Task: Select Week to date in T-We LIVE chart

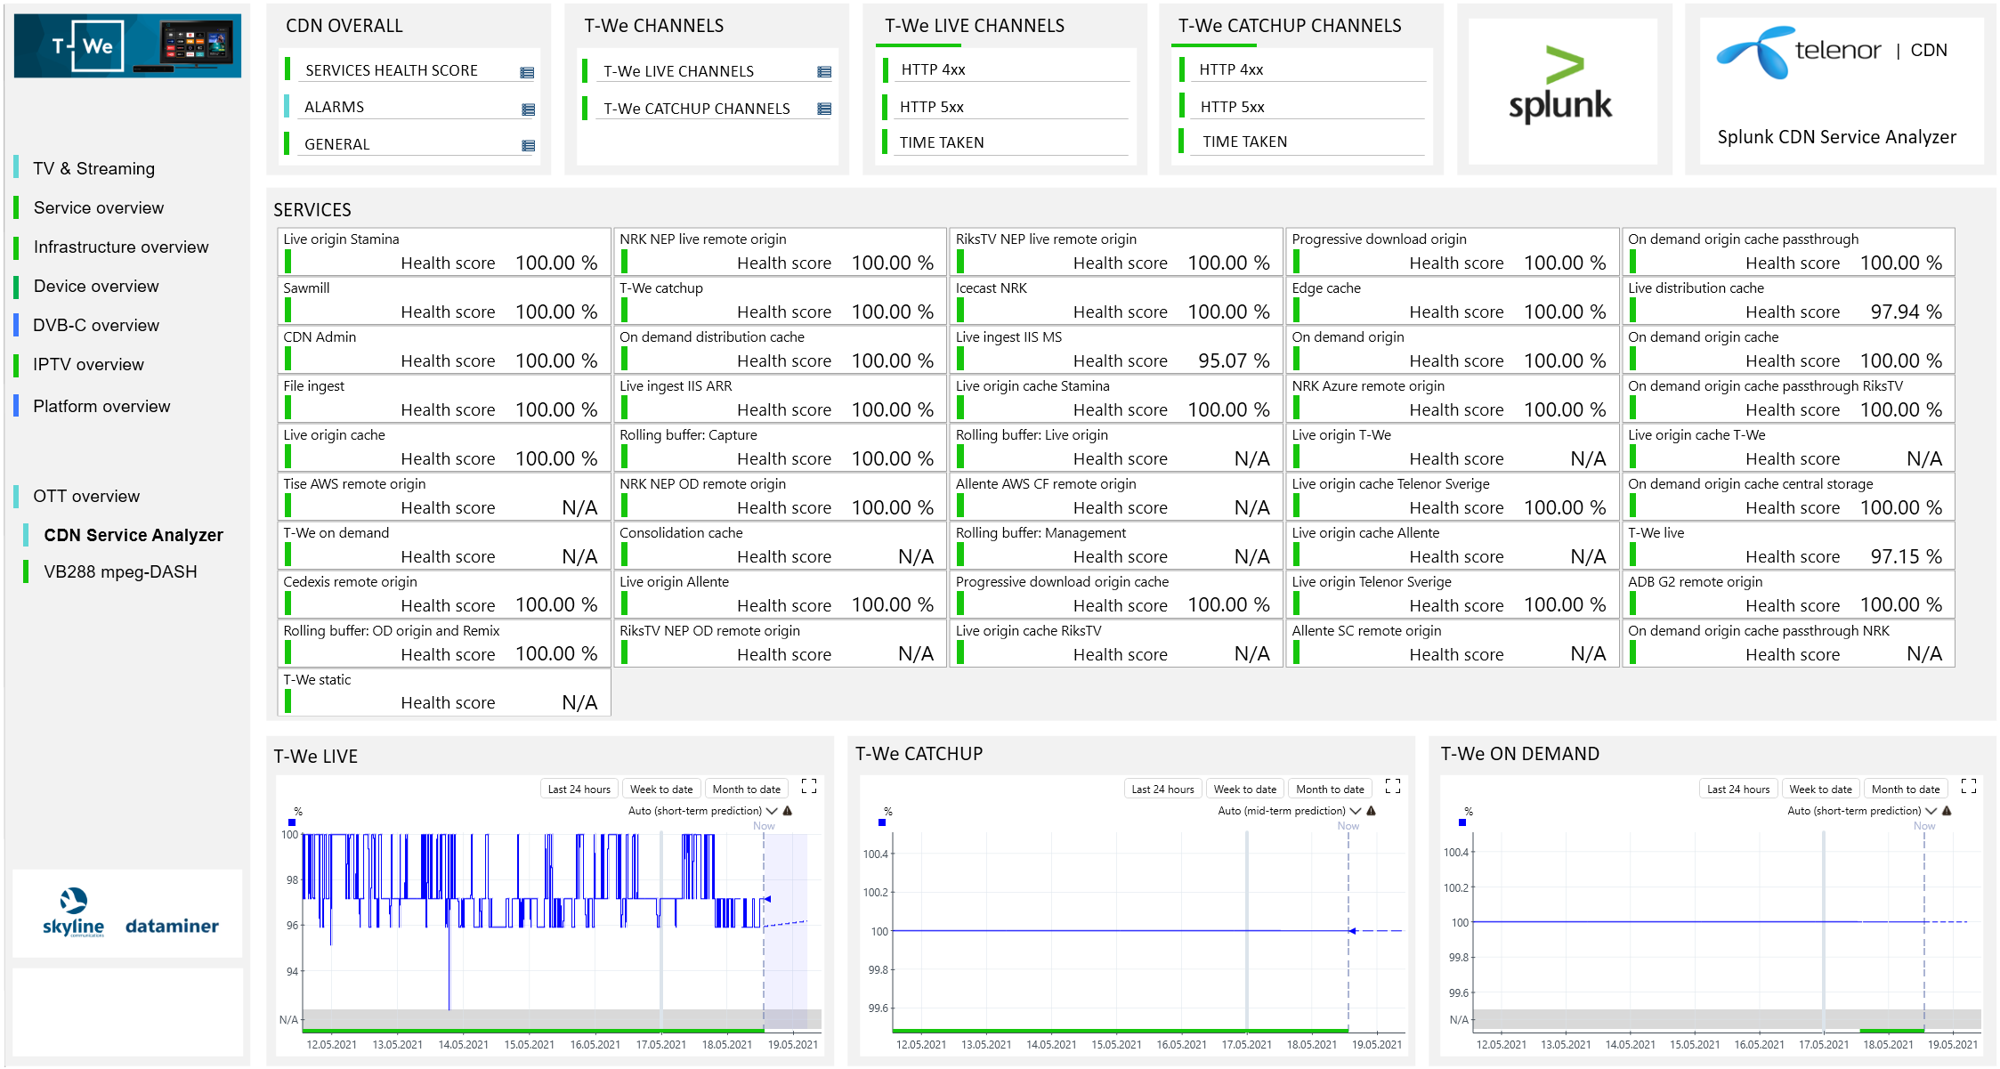Action: coord(661,789)
